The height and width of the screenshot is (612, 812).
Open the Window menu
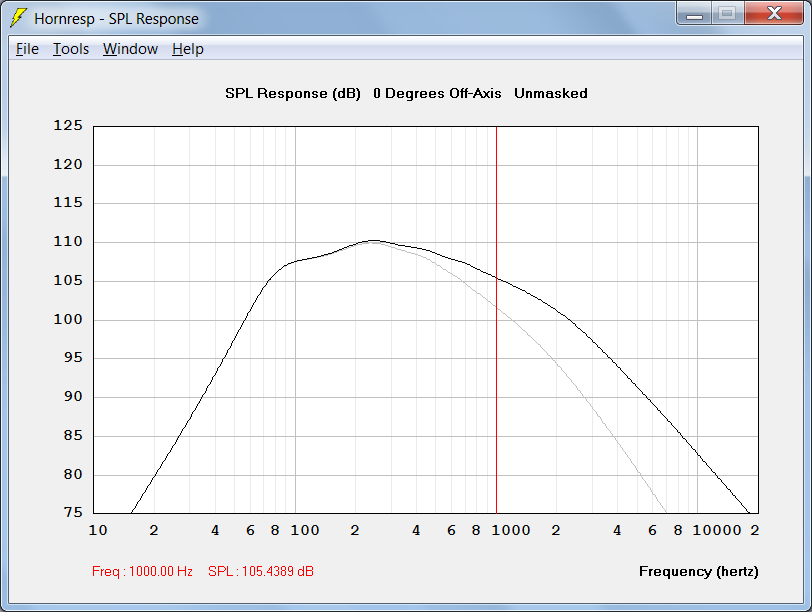coord(130,49)
